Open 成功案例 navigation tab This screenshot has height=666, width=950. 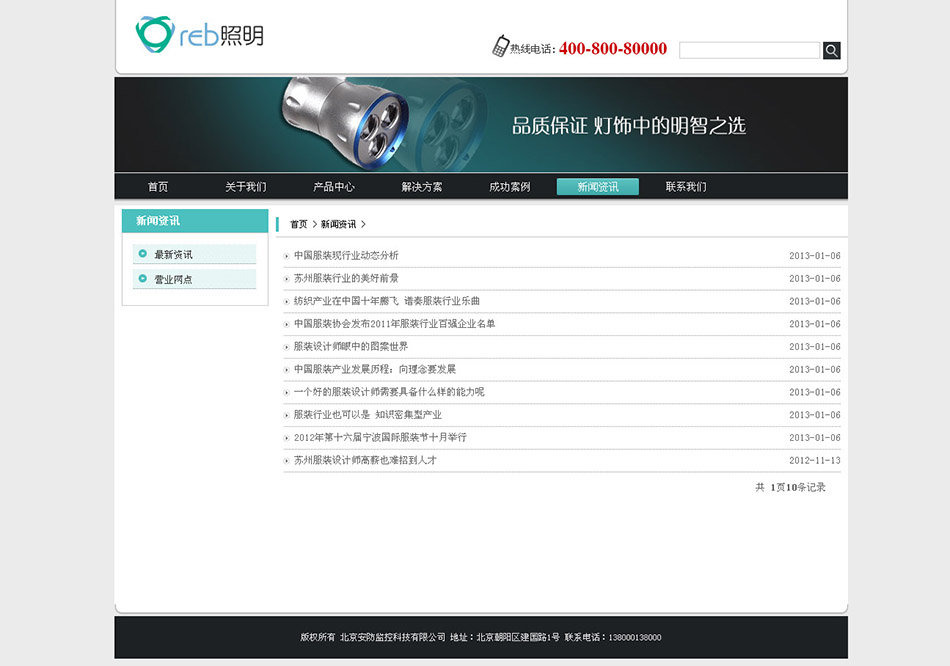[510, 187]
